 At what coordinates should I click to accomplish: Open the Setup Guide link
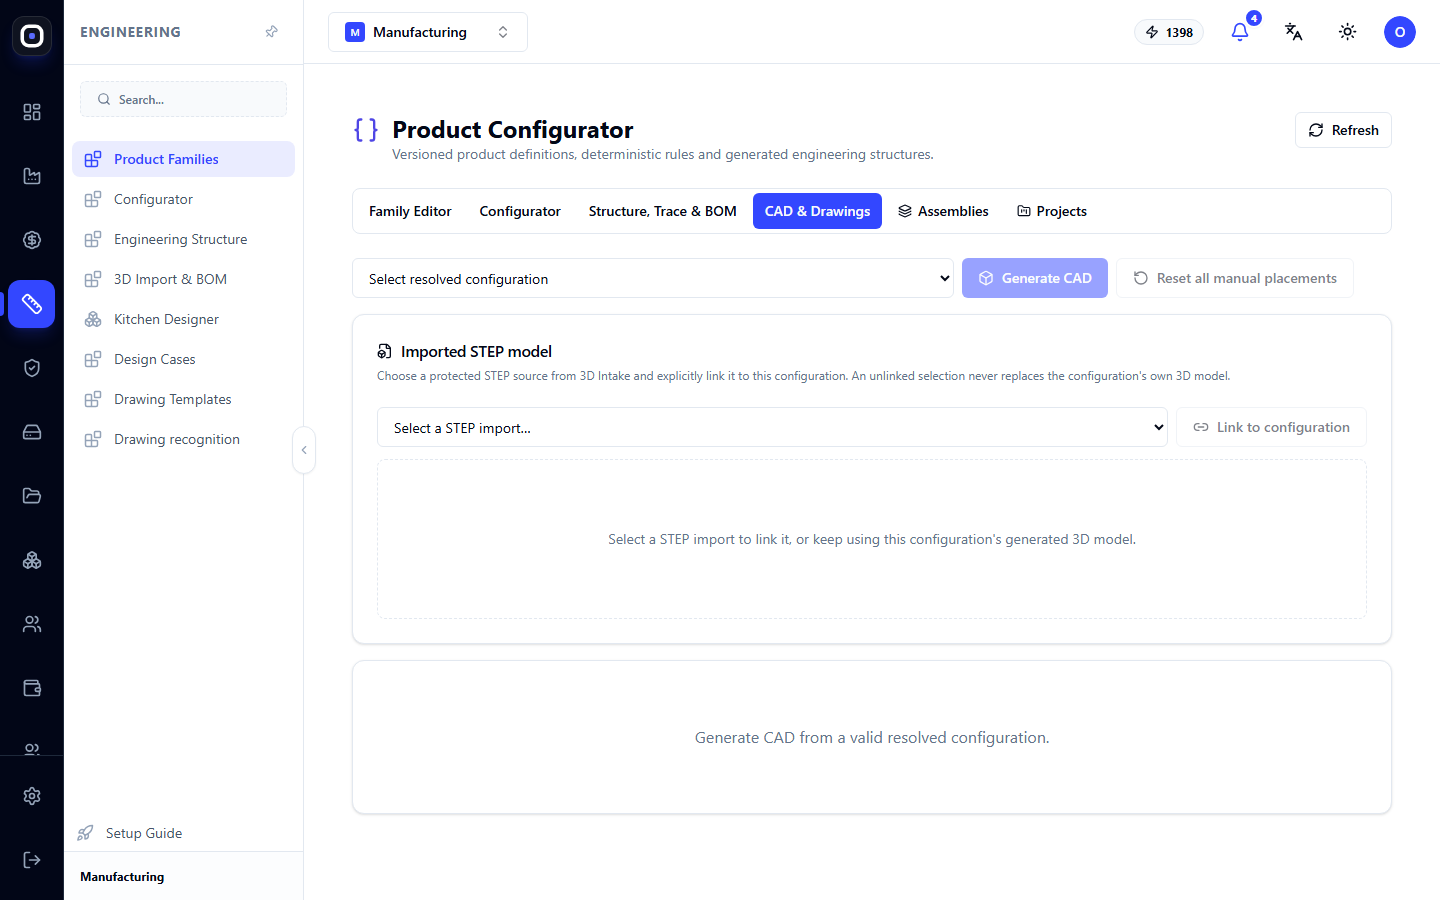(130, 833)
